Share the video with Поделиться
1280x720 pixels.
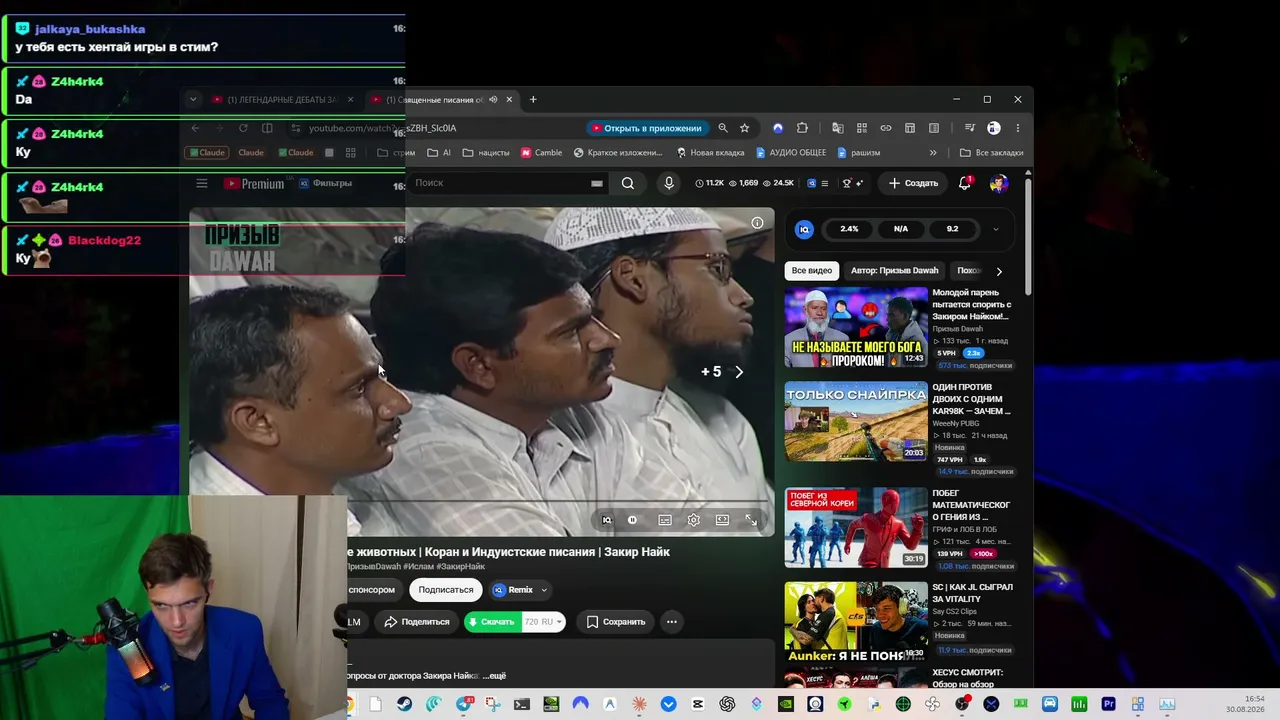tap(417, 622)
